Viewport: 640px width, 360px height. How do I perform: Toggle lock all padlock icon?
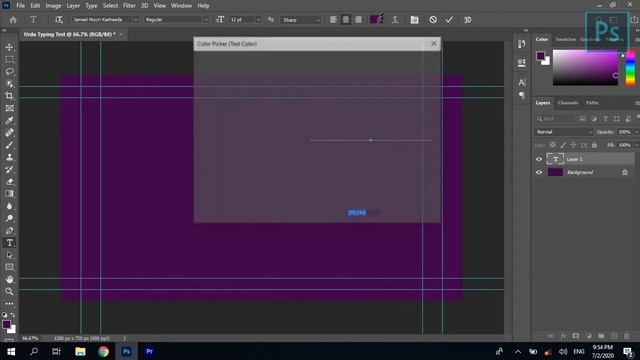tap(594, 145)
